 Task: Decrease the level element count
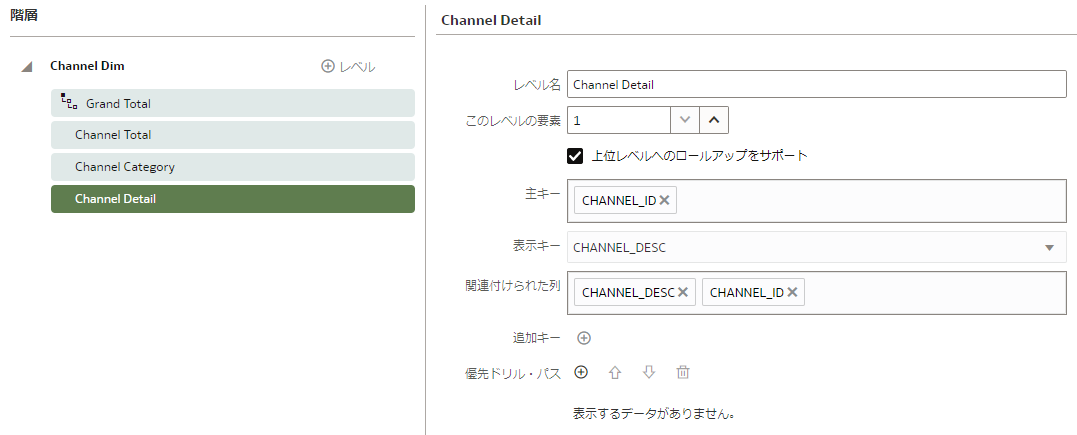click(685, 120)
